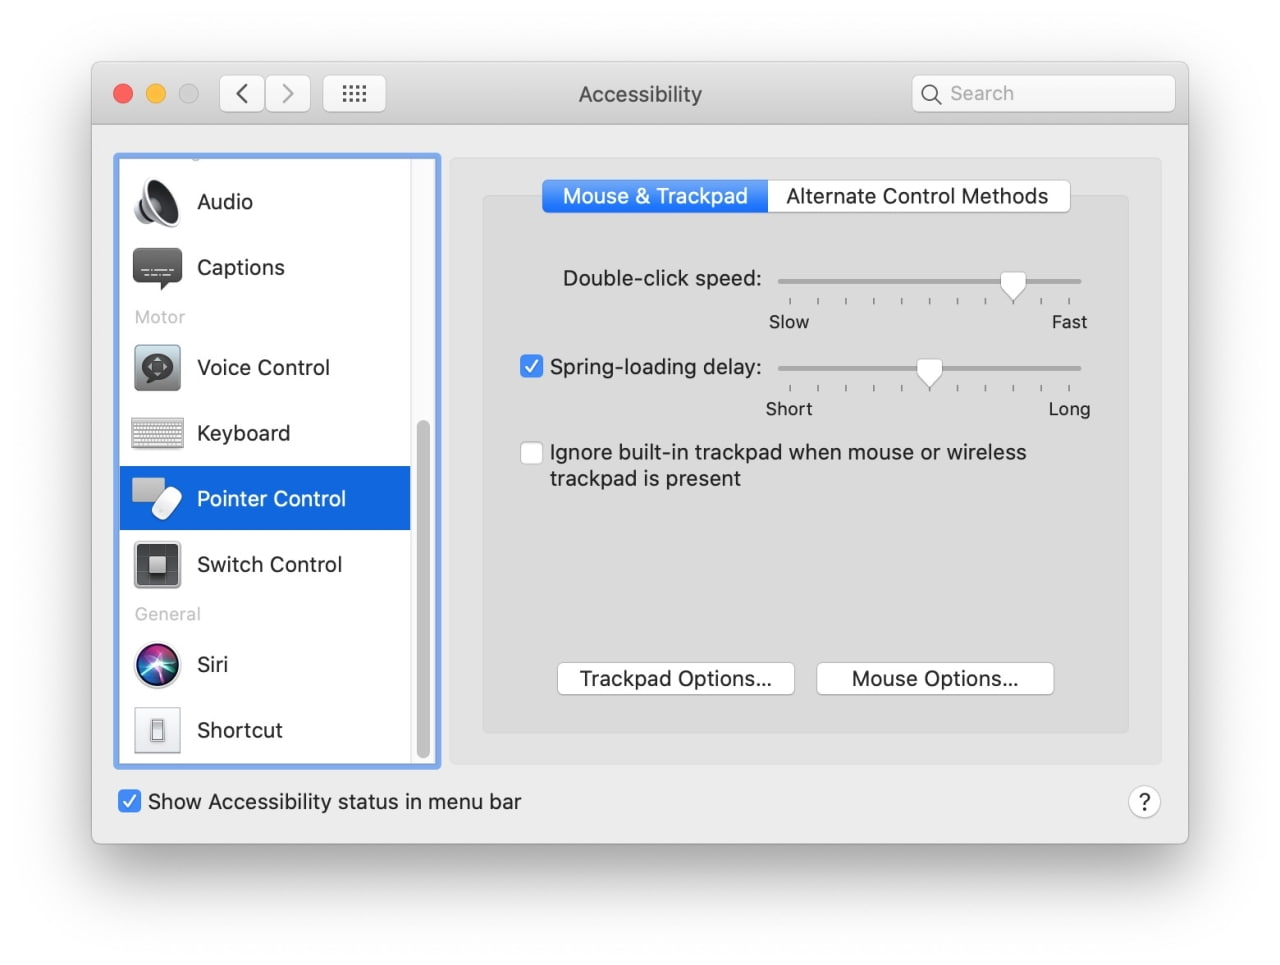Open Voice Control via its icon

coord(157,368)
